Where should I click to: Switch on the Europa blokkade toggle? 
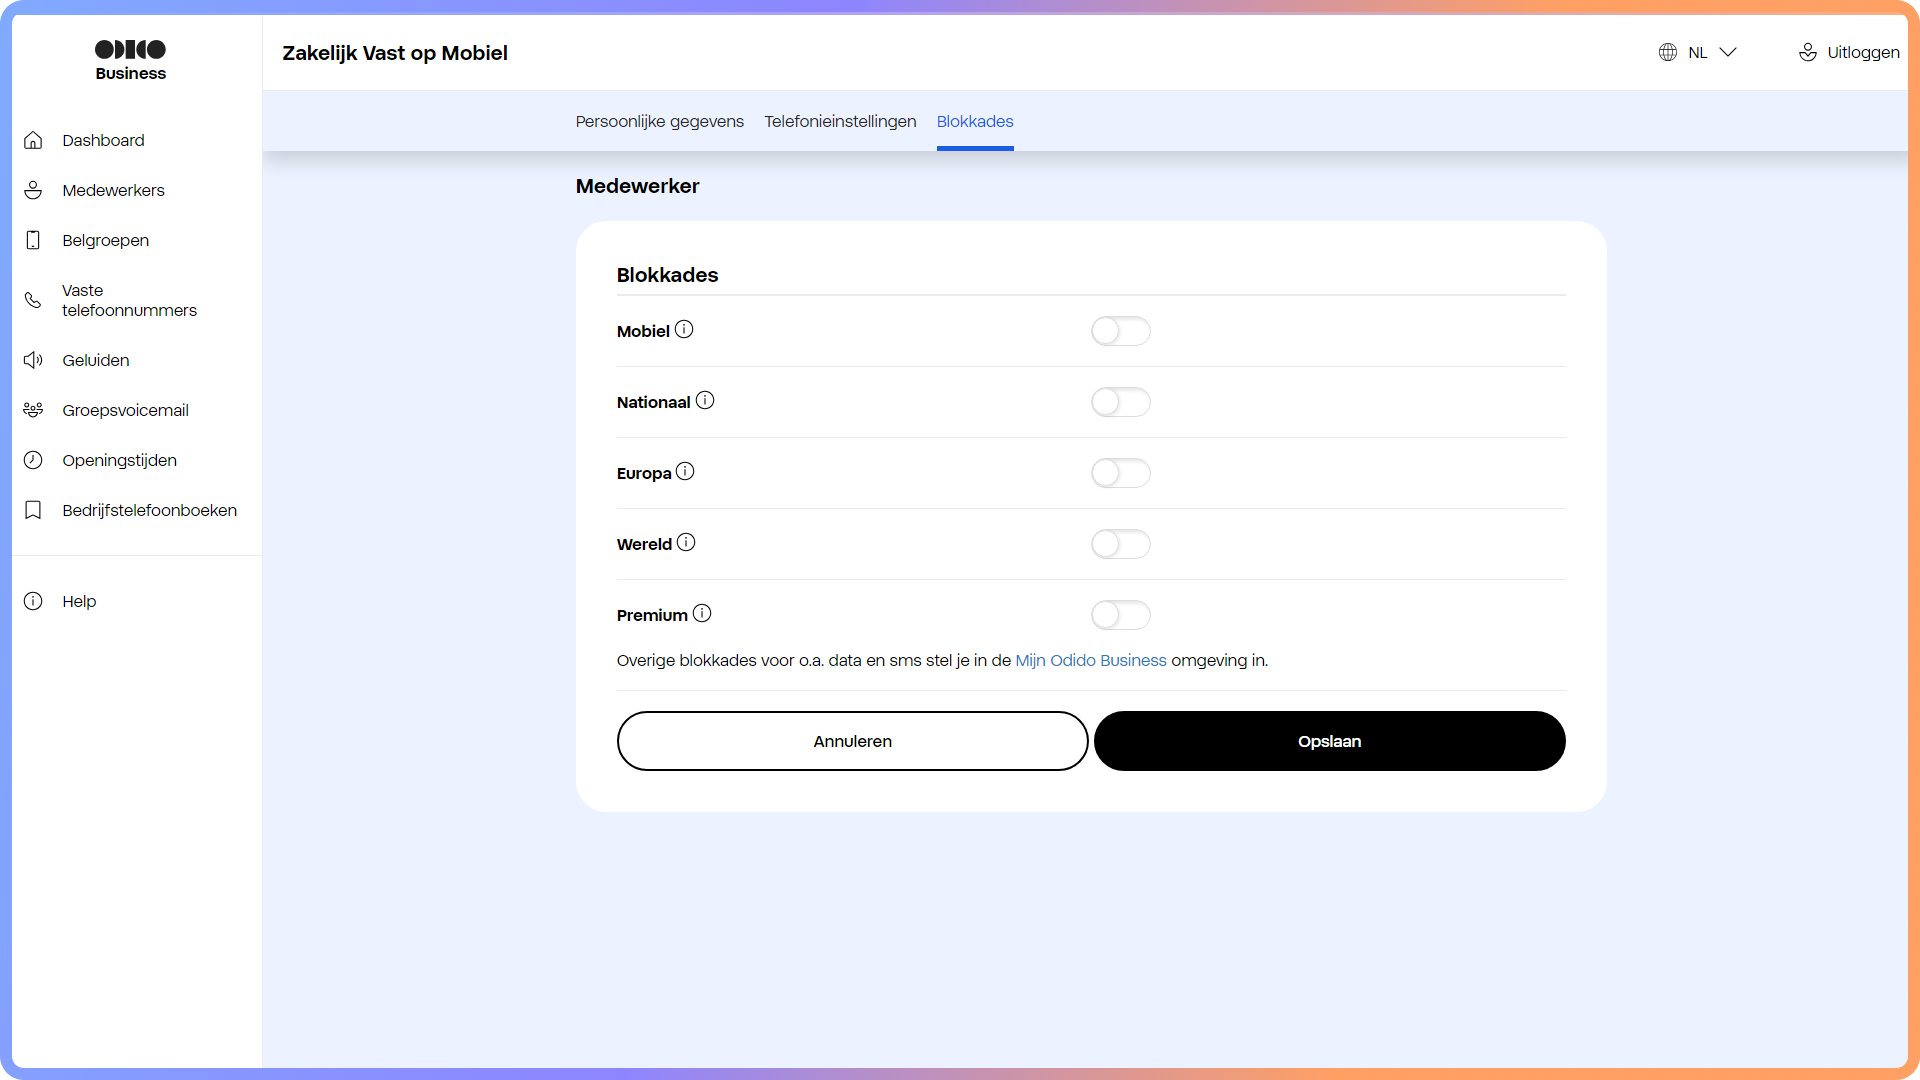(1120, 473)
